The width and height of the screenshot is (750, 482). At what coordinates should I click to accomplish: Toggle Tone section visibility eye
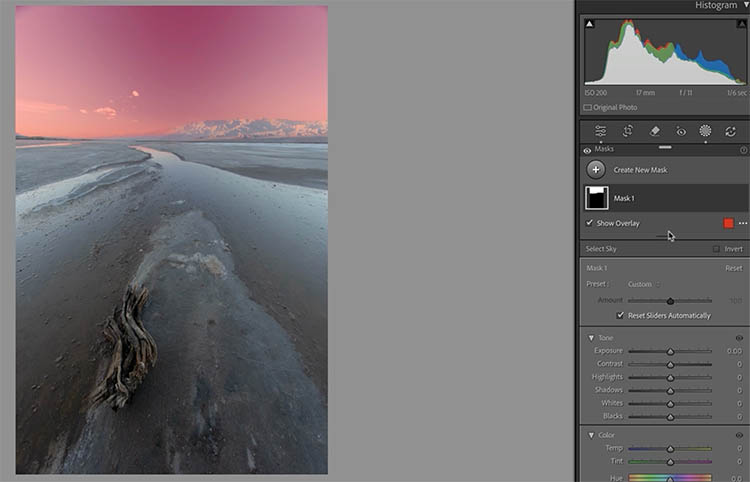pyautogui.click(x=739, y=338)
